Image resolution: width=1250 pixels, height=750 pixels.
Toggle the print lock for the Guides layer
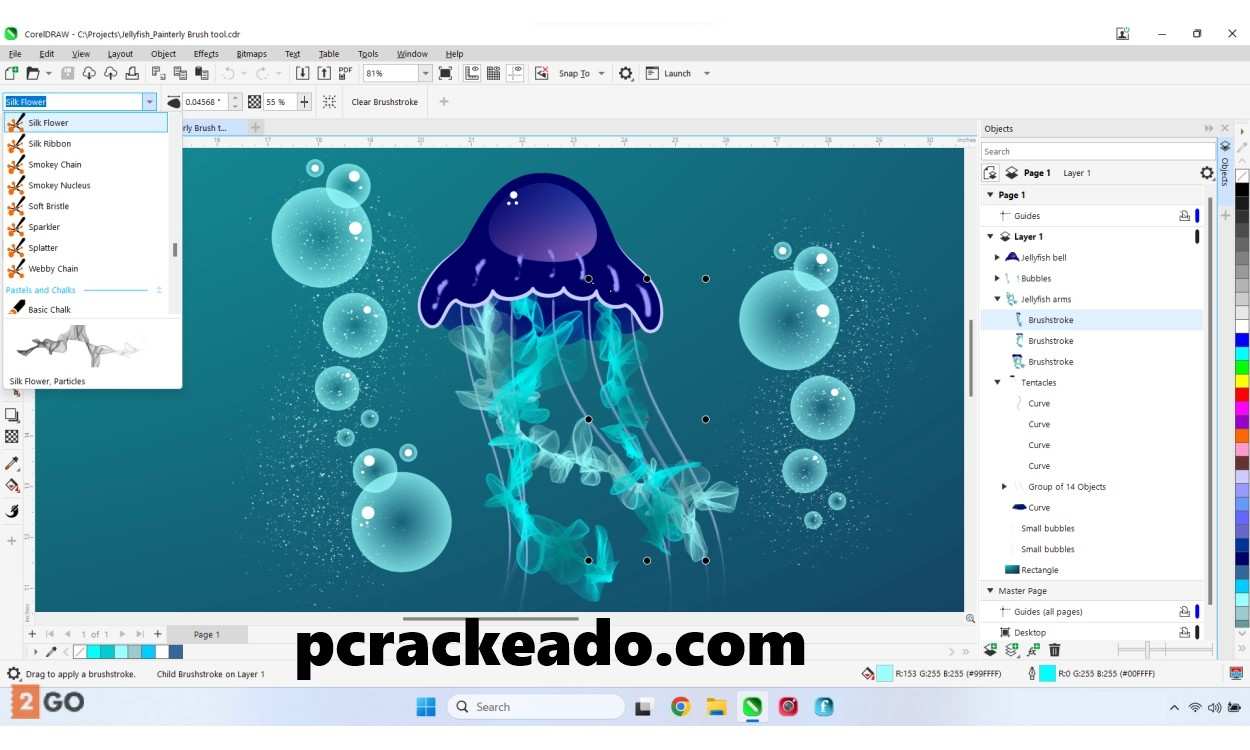click(x=1184, y=216)
